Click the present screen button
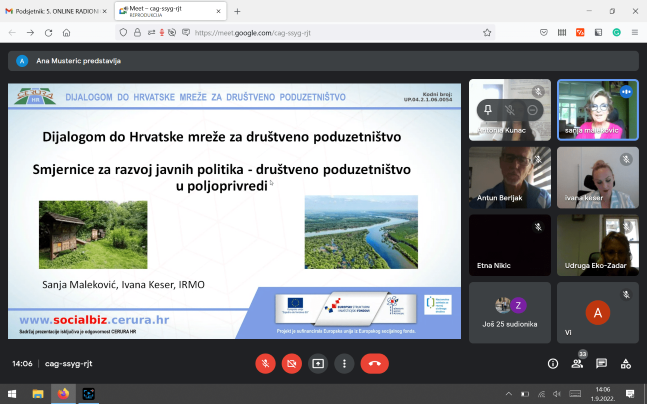 tap(319, 364)
